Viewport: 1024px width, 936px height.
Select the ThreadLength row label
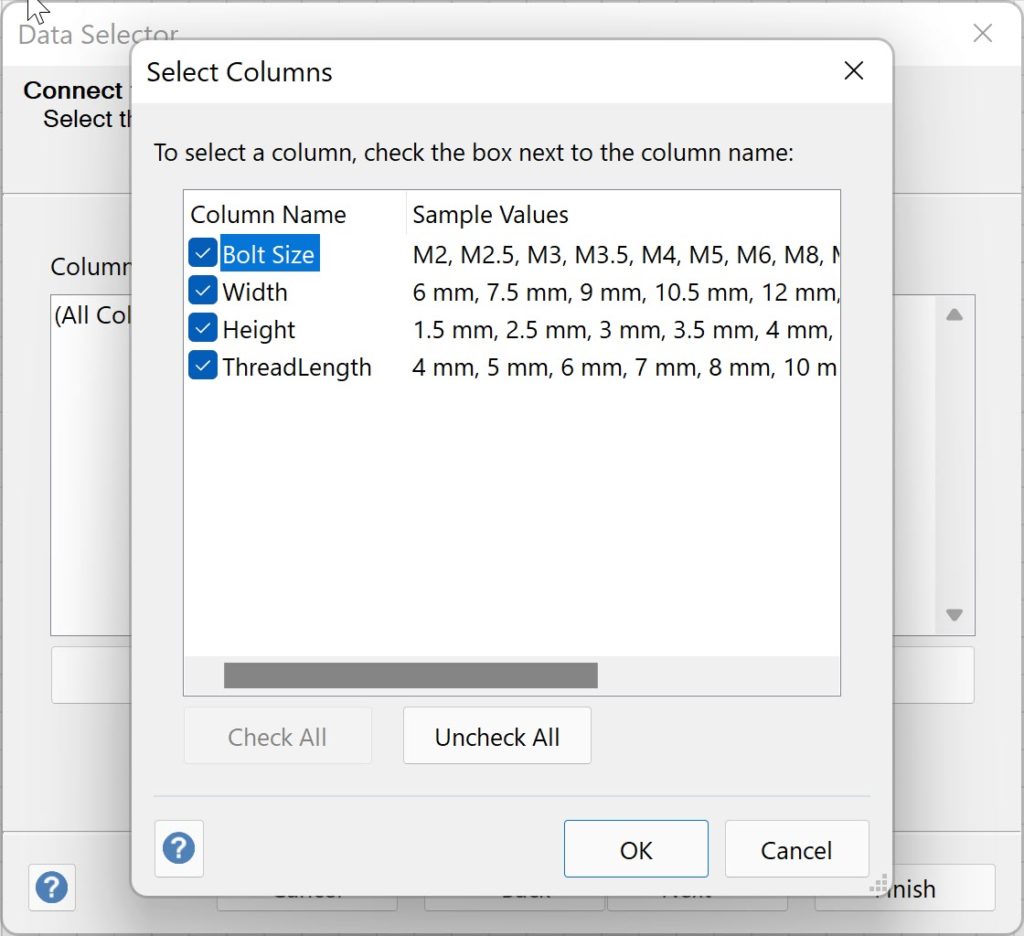297,368
